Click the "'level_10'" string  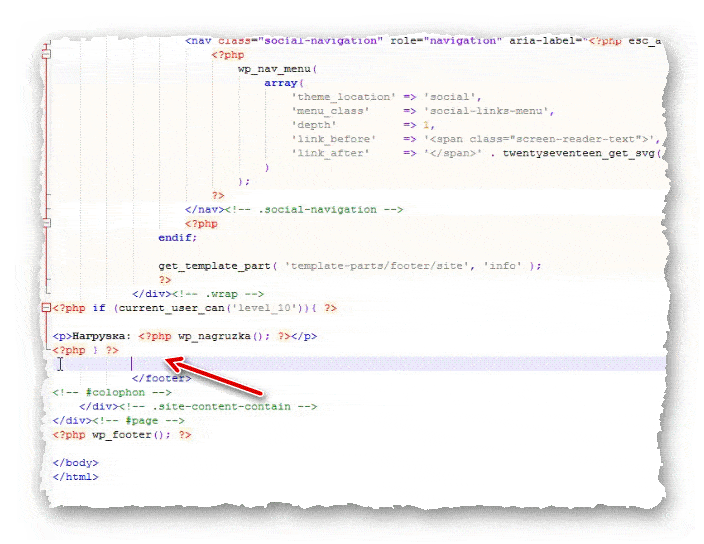(264, 308)
